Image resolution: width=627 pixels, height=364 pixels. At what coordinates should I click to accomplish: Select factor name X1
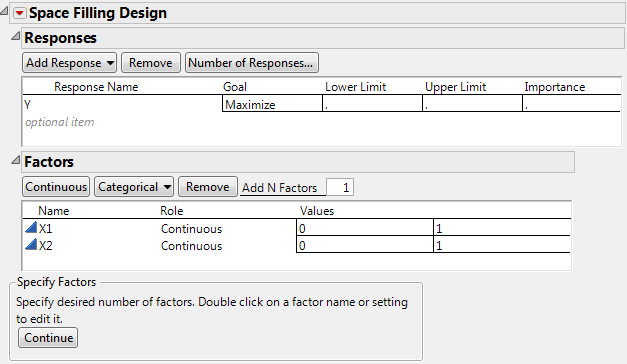pos(46,229)
